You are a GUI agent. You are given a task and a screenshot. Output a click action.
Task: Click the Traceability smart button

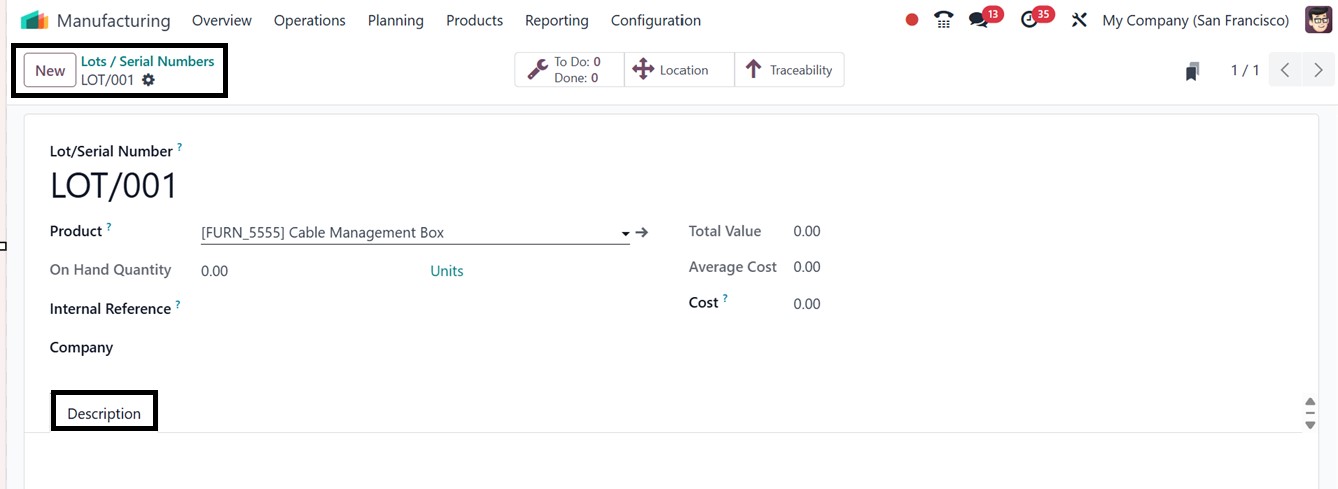789,70
